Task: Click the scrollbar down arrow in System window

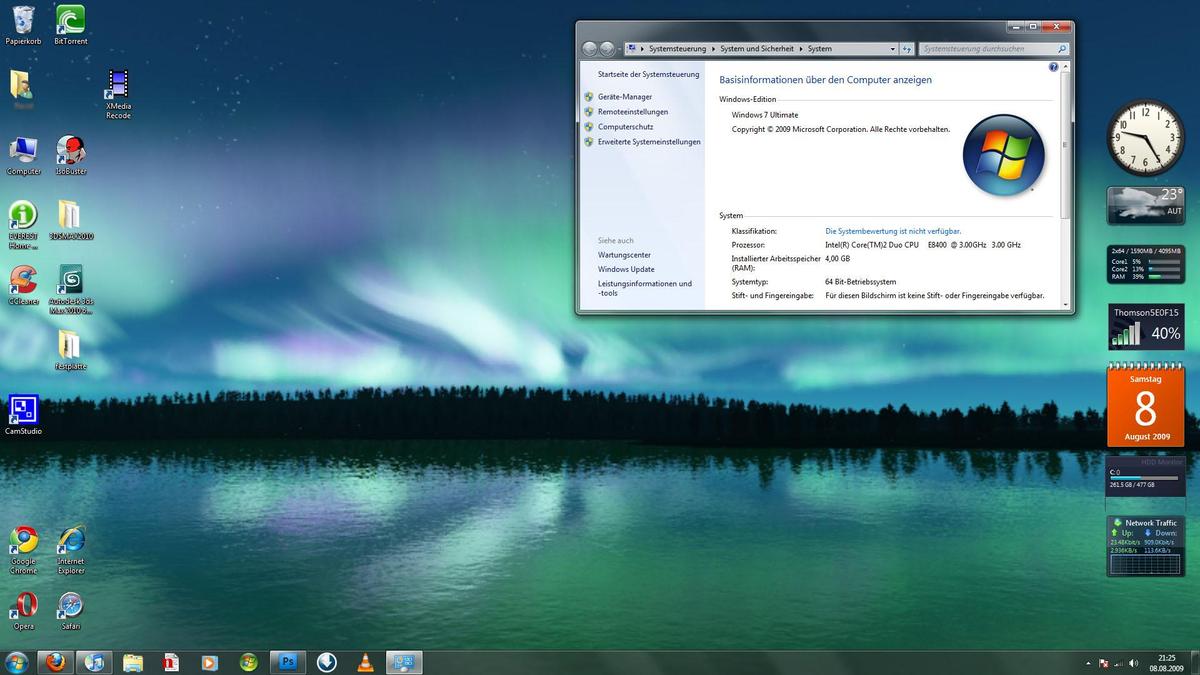Action: [x=1066, y=305]
